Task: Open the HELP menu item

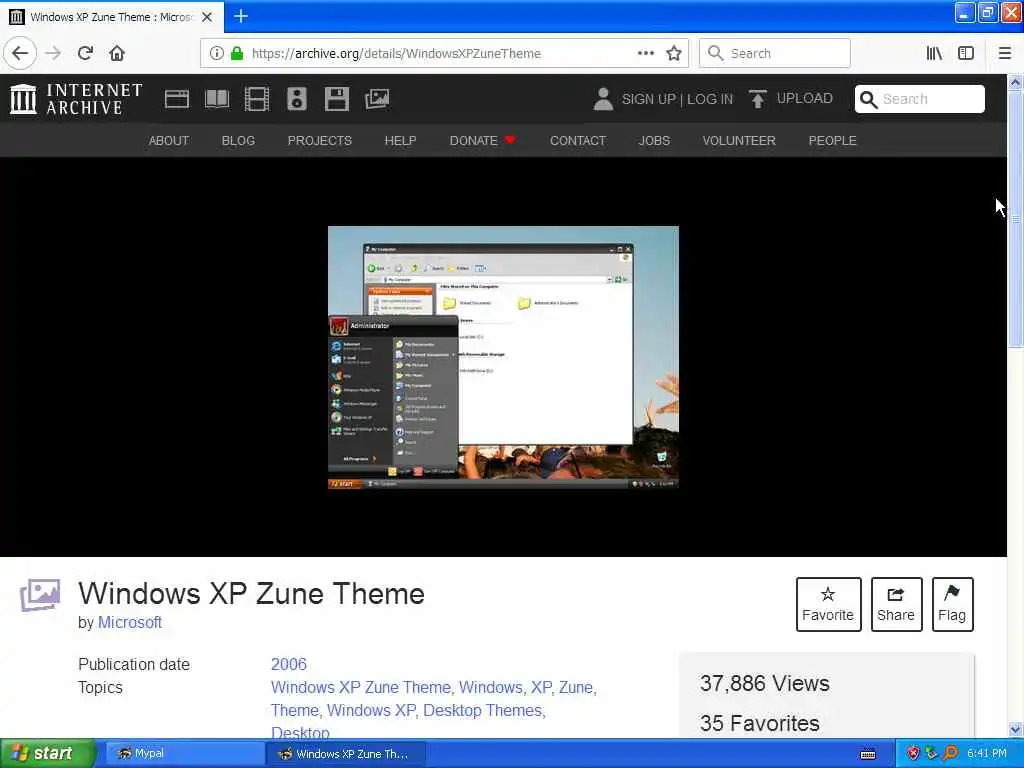Action: click(x=400, y=140)
